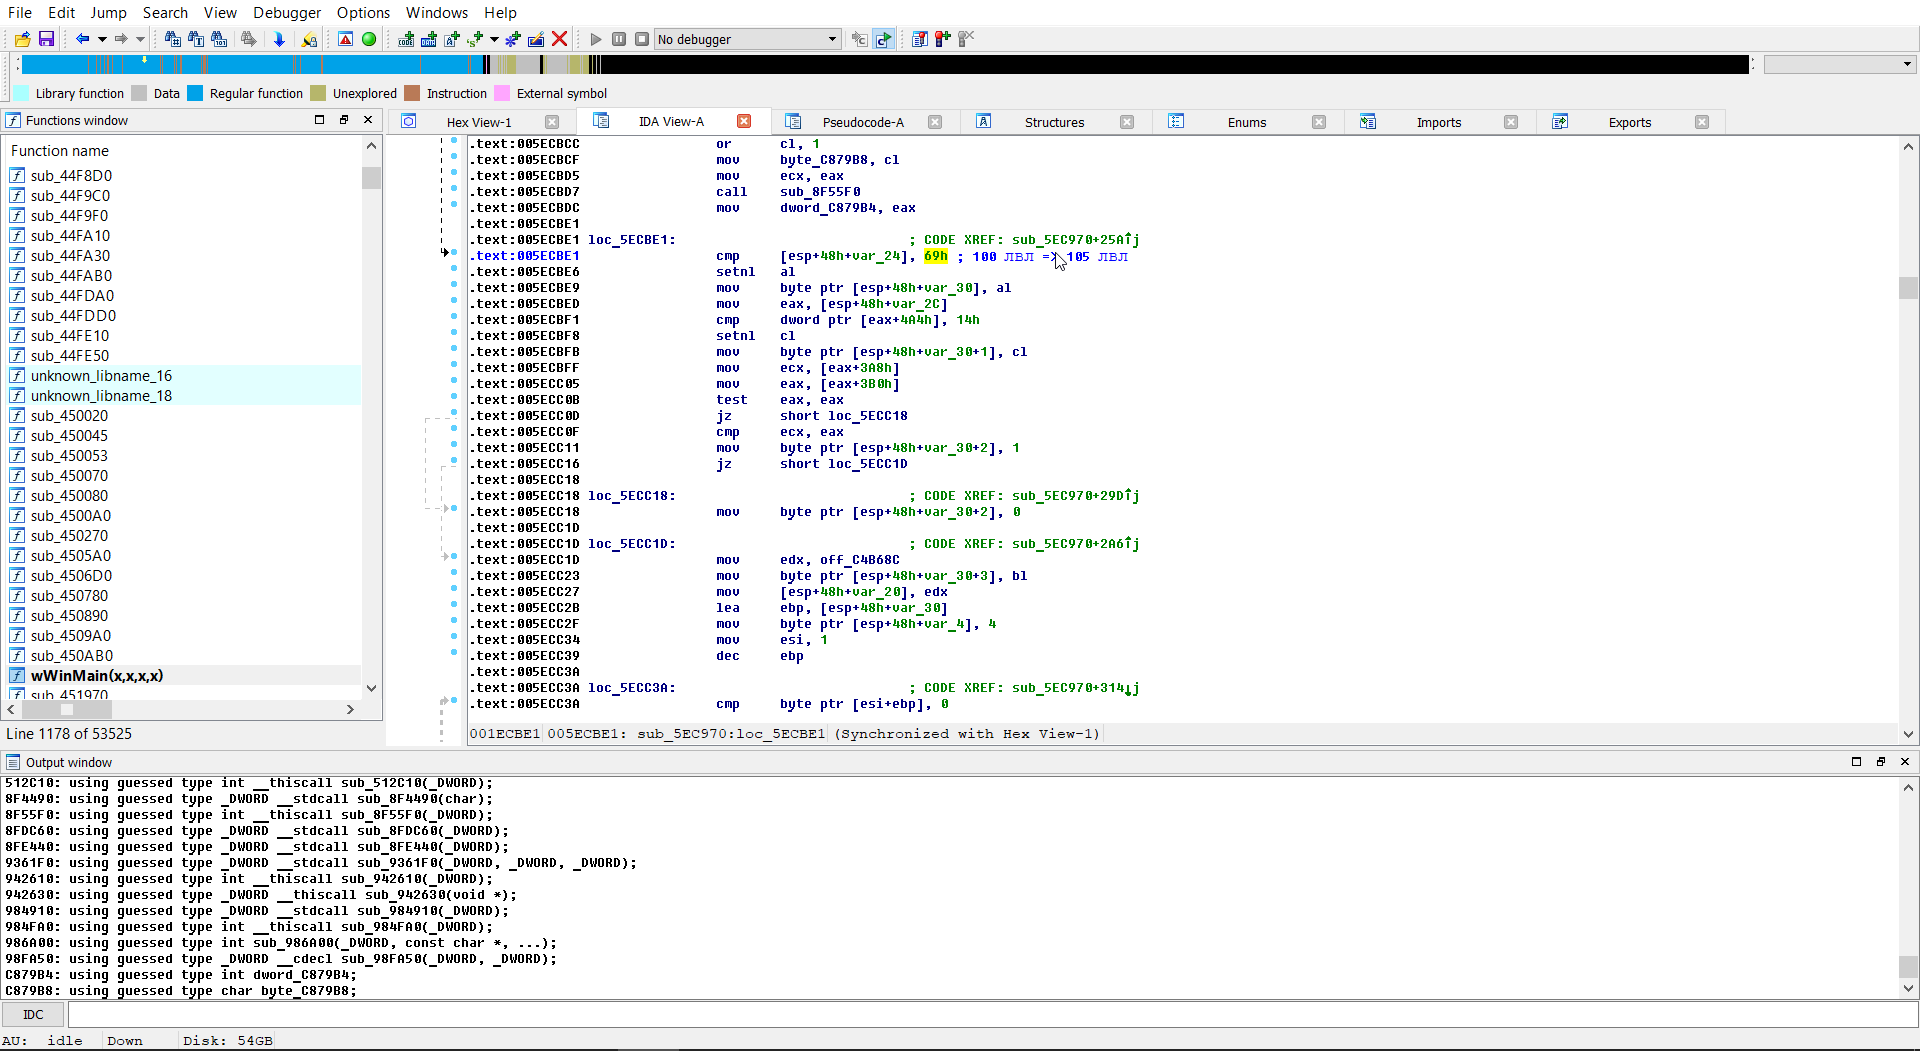1920x1051 pixels.
Task: Click the blue asterisk array icon
Action: pyautogui.click(x=513, y=39)
